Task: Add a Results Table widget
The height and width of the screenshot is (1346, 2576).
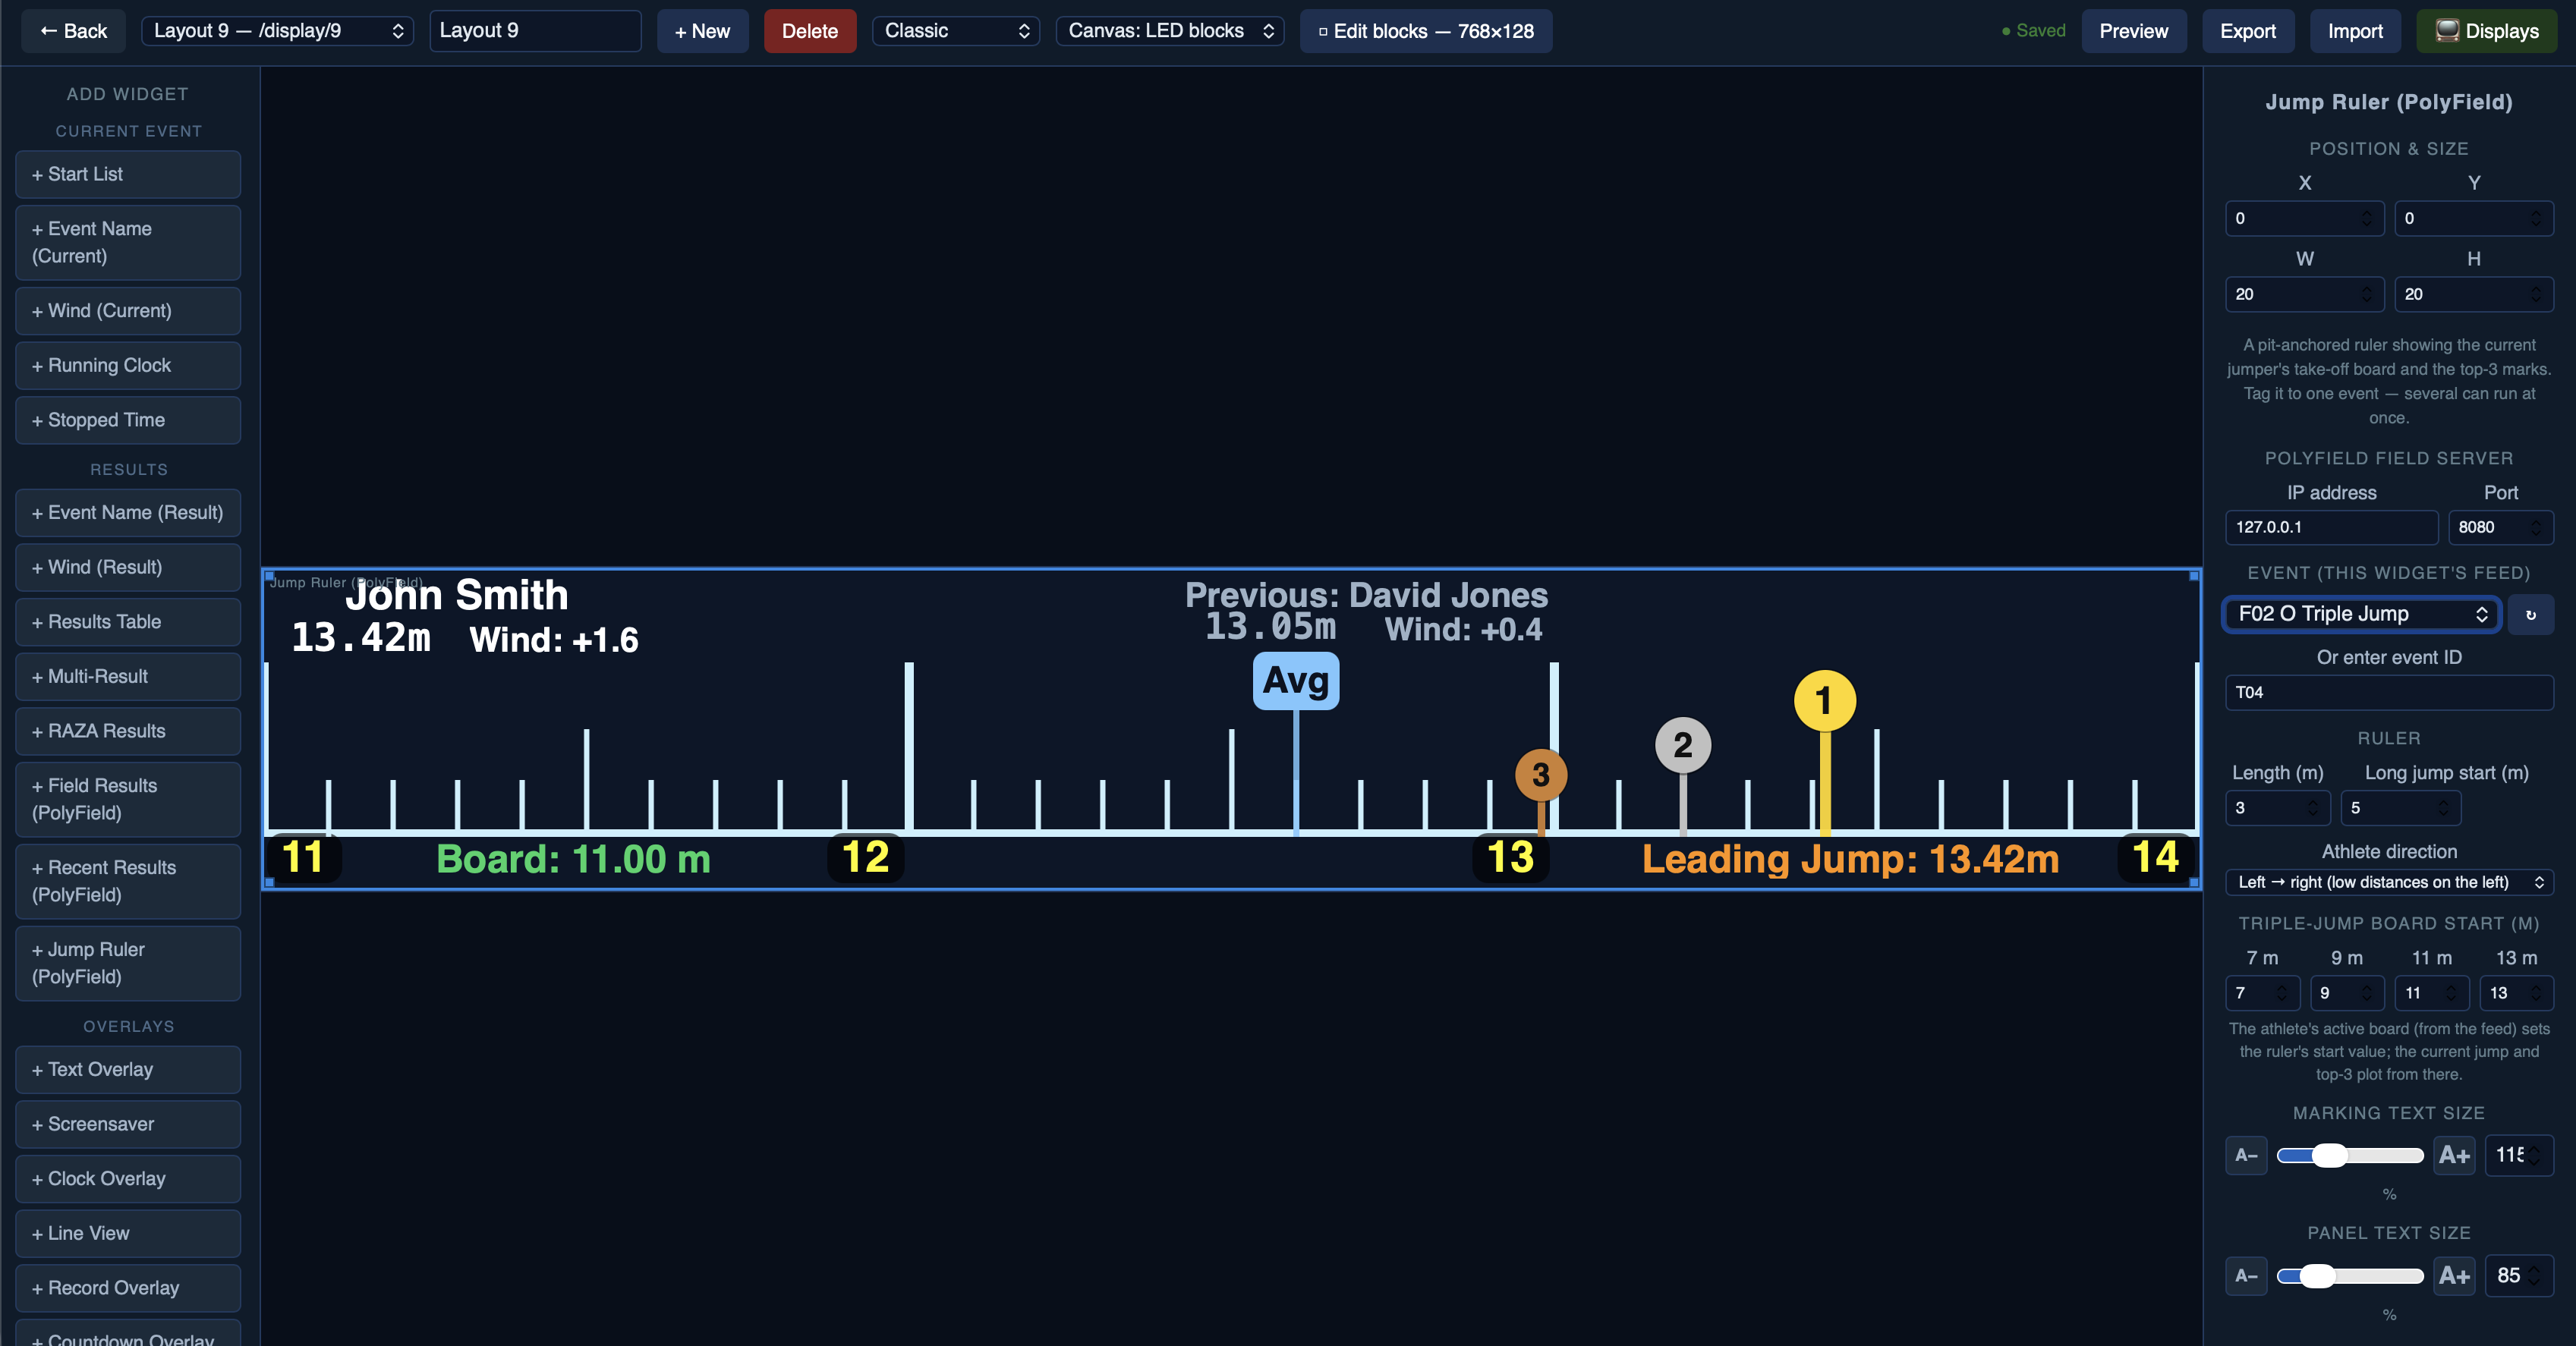Action: 128,622
